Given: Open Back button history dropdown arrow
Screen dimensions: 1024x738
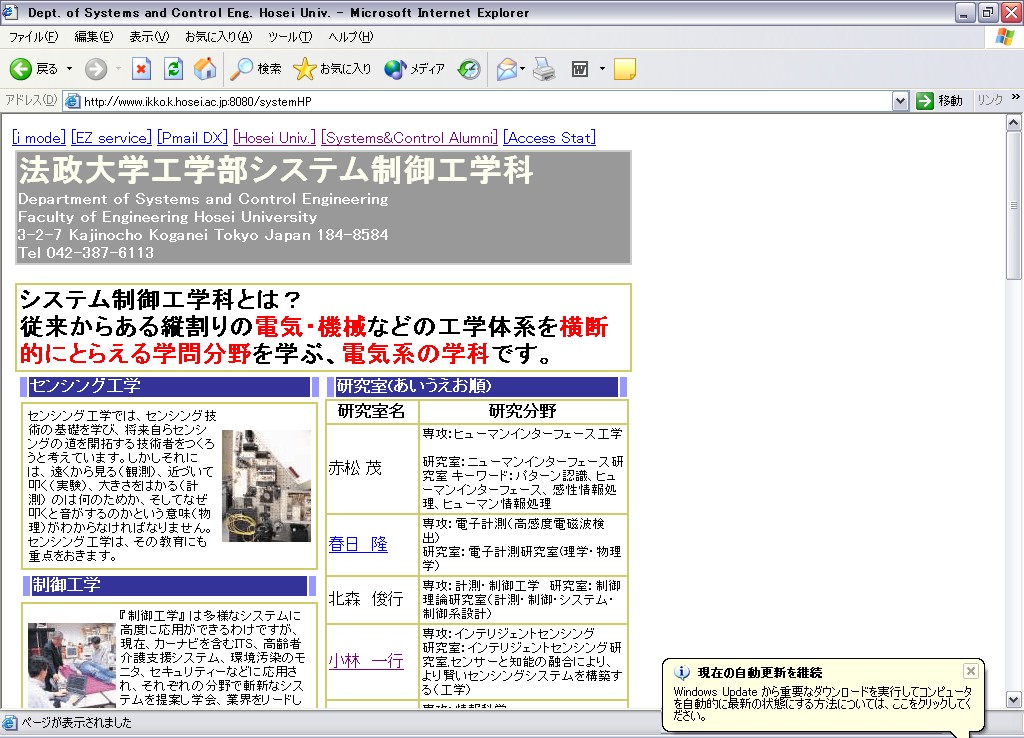Looking at the screenshot, I should [69, 69].
